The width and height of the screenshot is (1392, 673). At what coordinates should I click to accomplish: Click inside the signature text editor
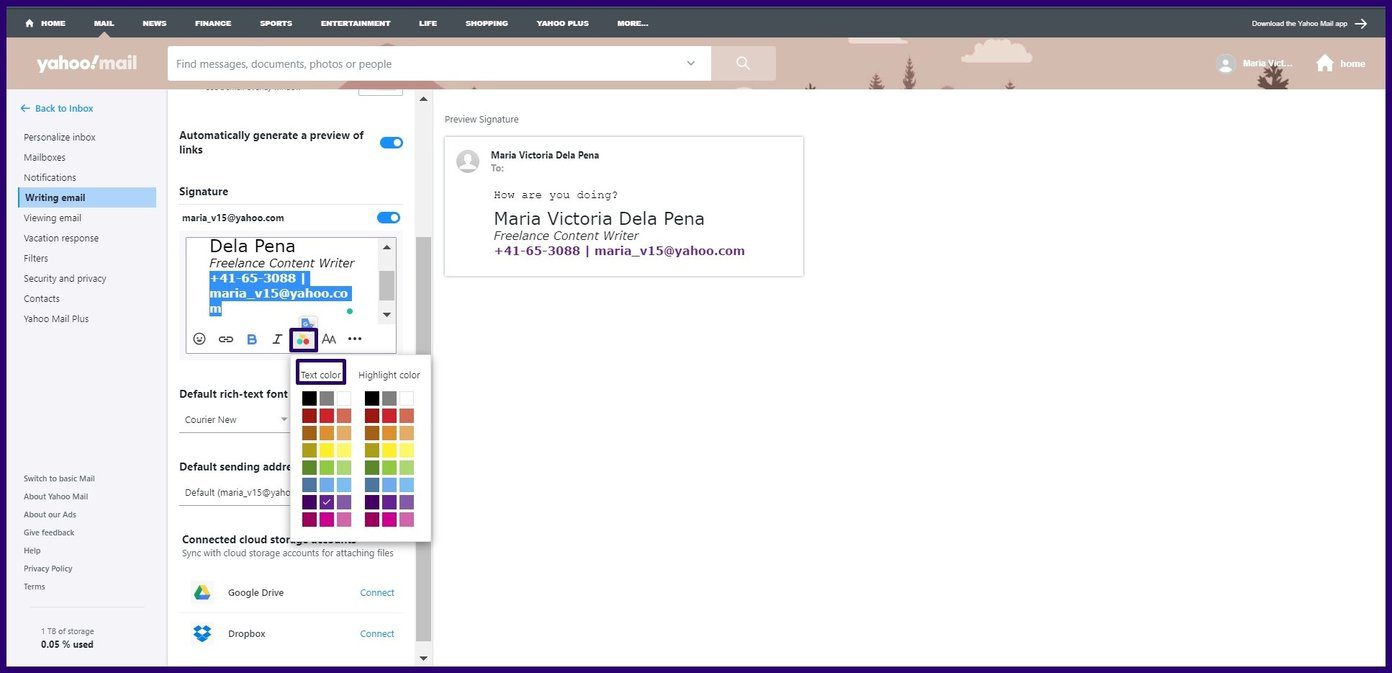tap(282, 279)
